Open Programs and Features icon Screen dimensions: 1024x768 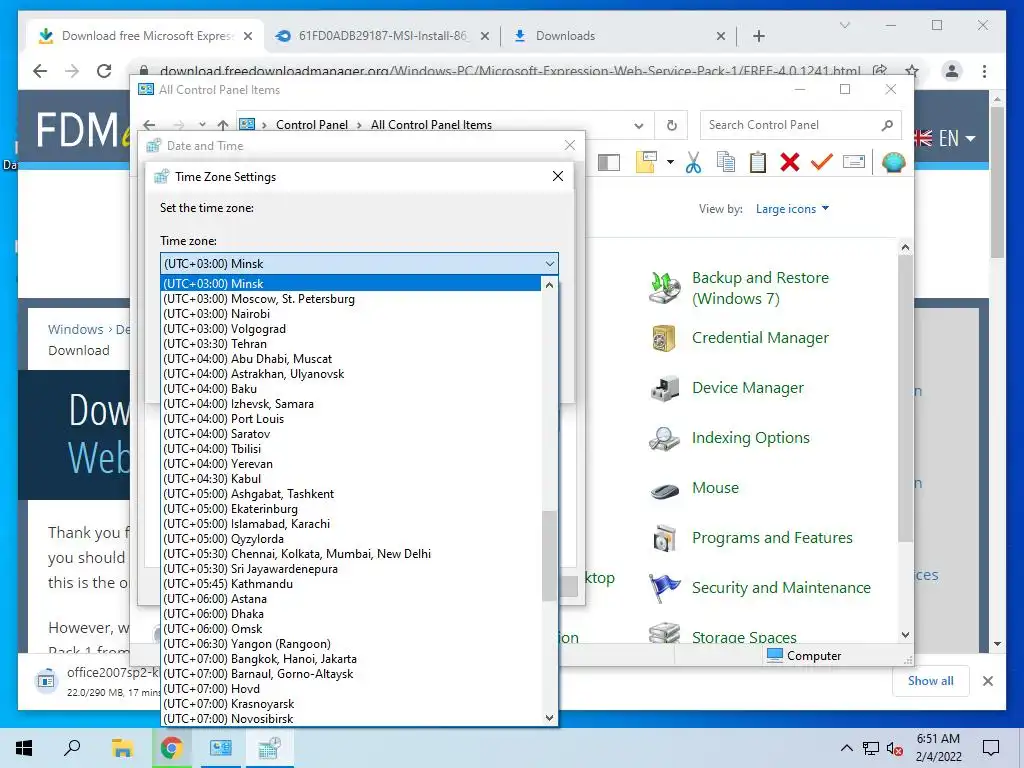[665, 538]
